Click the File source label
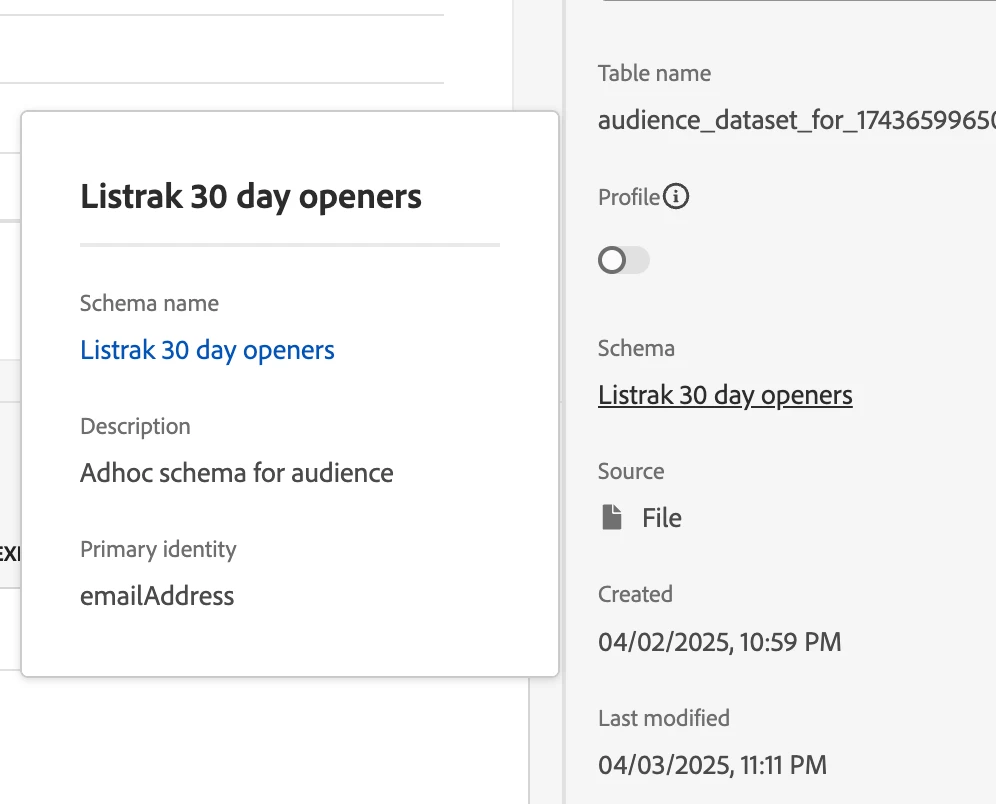The height and width of the screenshot is (804, 996). (662, 518)
